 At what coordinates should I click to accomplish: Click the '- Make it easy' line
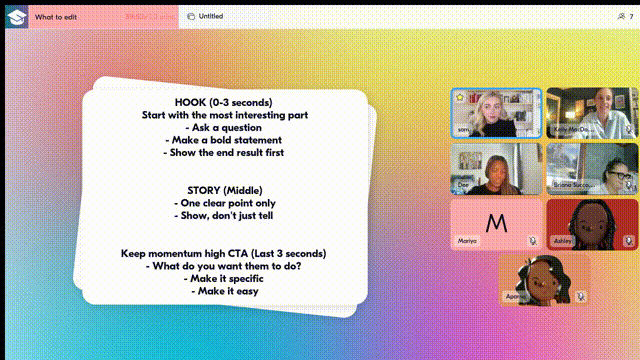(225, 291)
